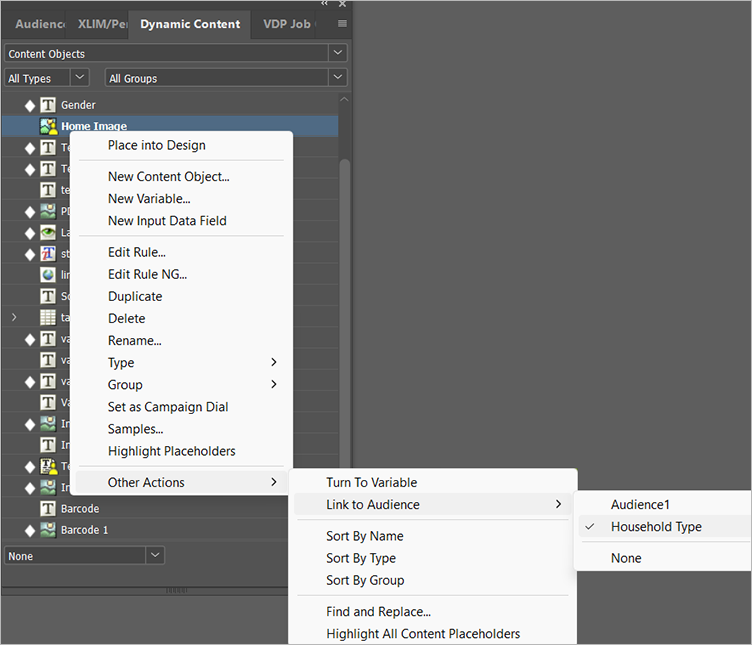Choose New Input Data Field
The height and width of the screenshot is (645, 752).
[x=167, y=221]
